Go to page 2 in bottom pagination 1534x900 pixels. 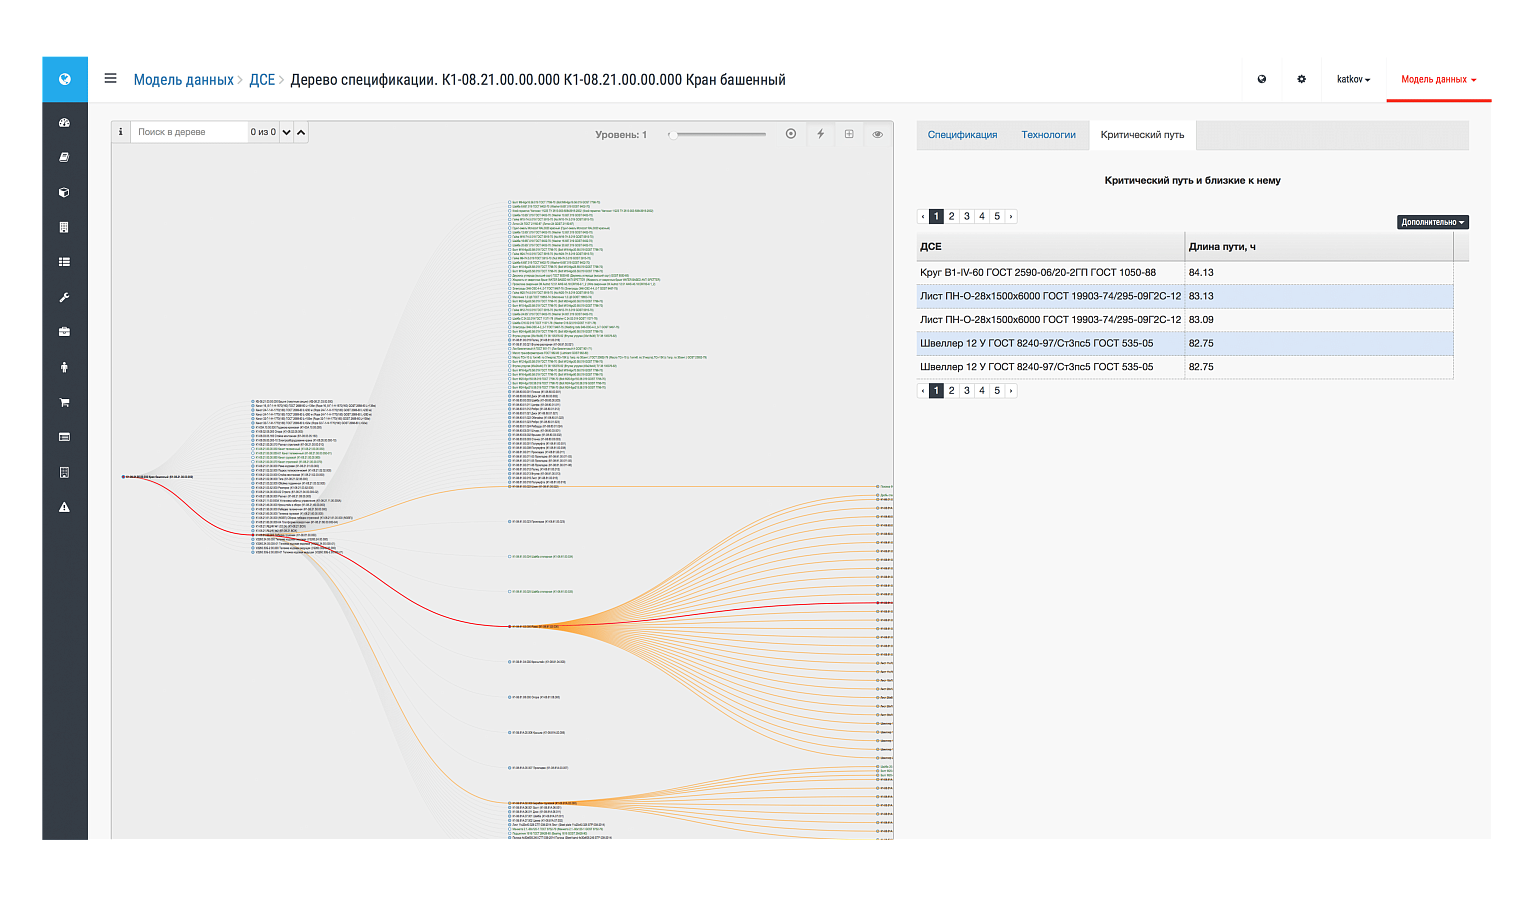pos(951,391)
